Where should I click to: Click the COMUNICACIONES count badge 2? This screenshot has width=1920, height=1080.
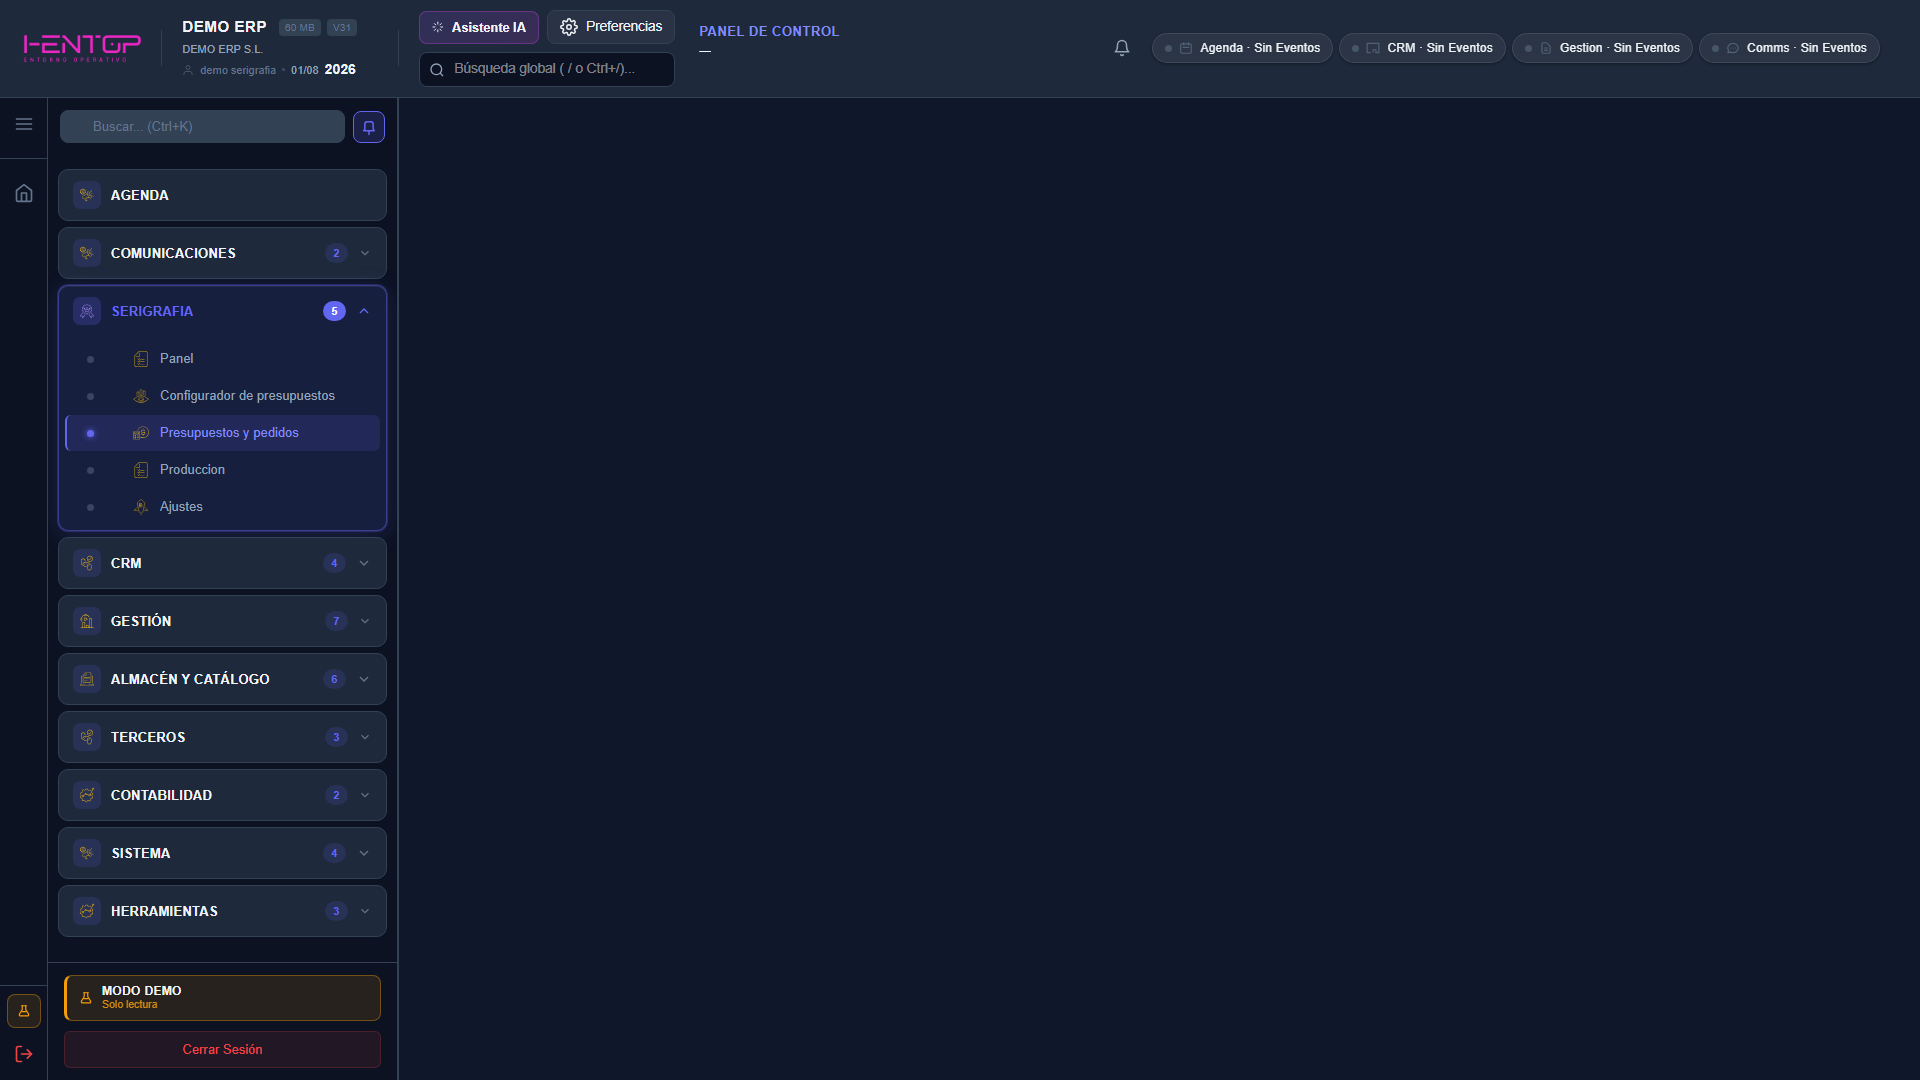tap(336, 253)
